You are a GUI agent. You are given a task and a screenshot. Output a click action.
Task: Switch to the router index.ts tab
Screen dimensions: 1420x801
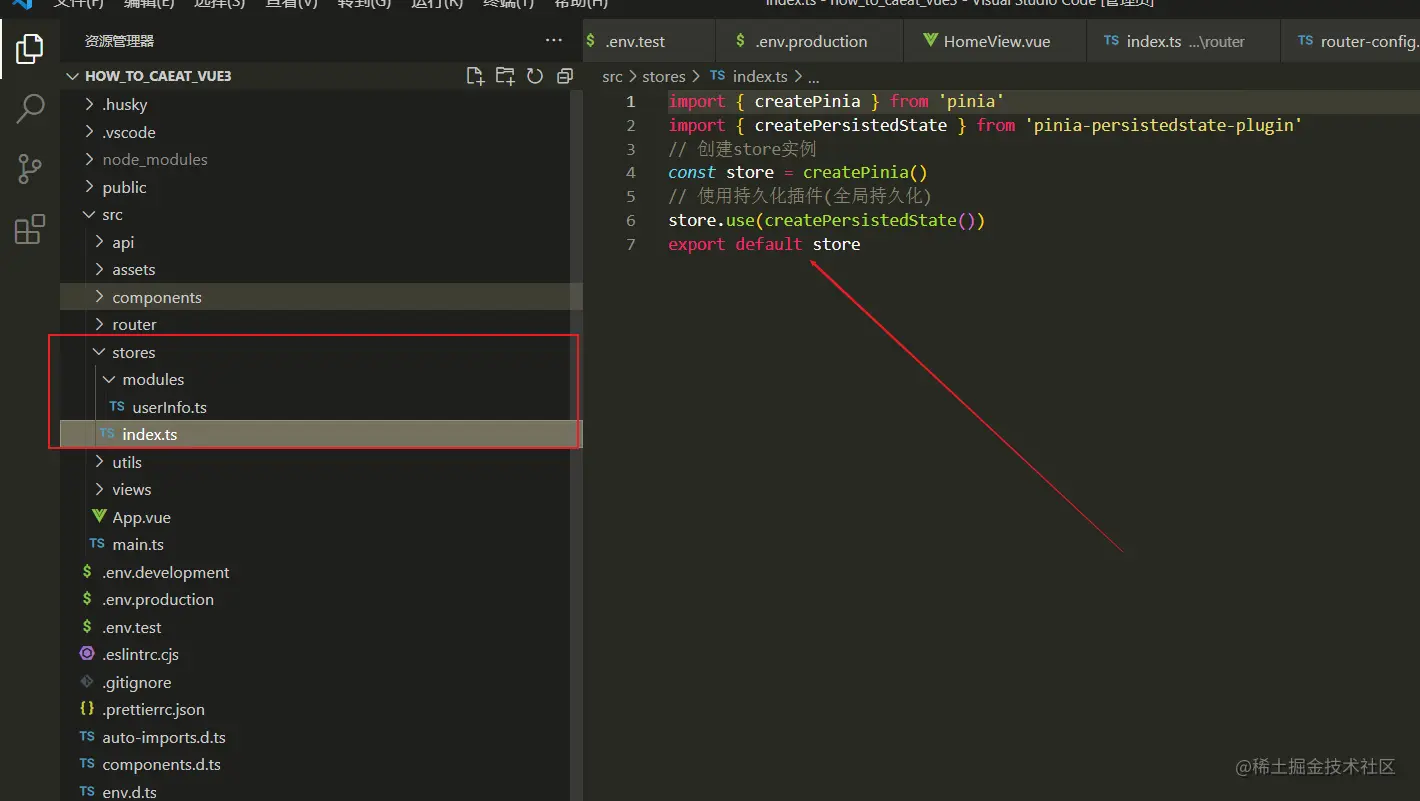pos(1183,41)
